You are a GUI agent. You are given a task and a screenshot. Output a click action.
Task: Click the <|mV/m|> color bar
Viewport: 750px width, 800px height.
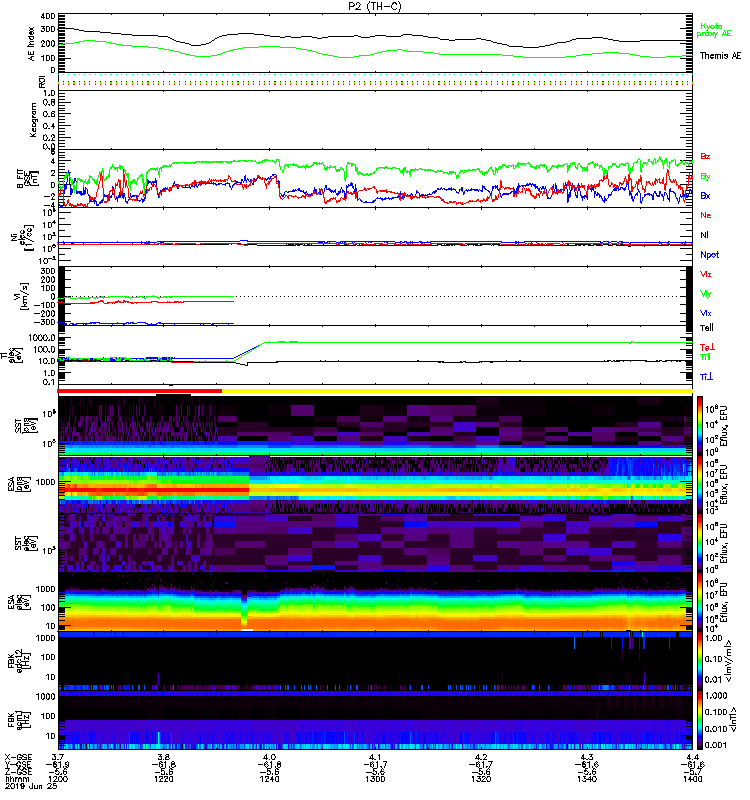[x=700, y=661]
